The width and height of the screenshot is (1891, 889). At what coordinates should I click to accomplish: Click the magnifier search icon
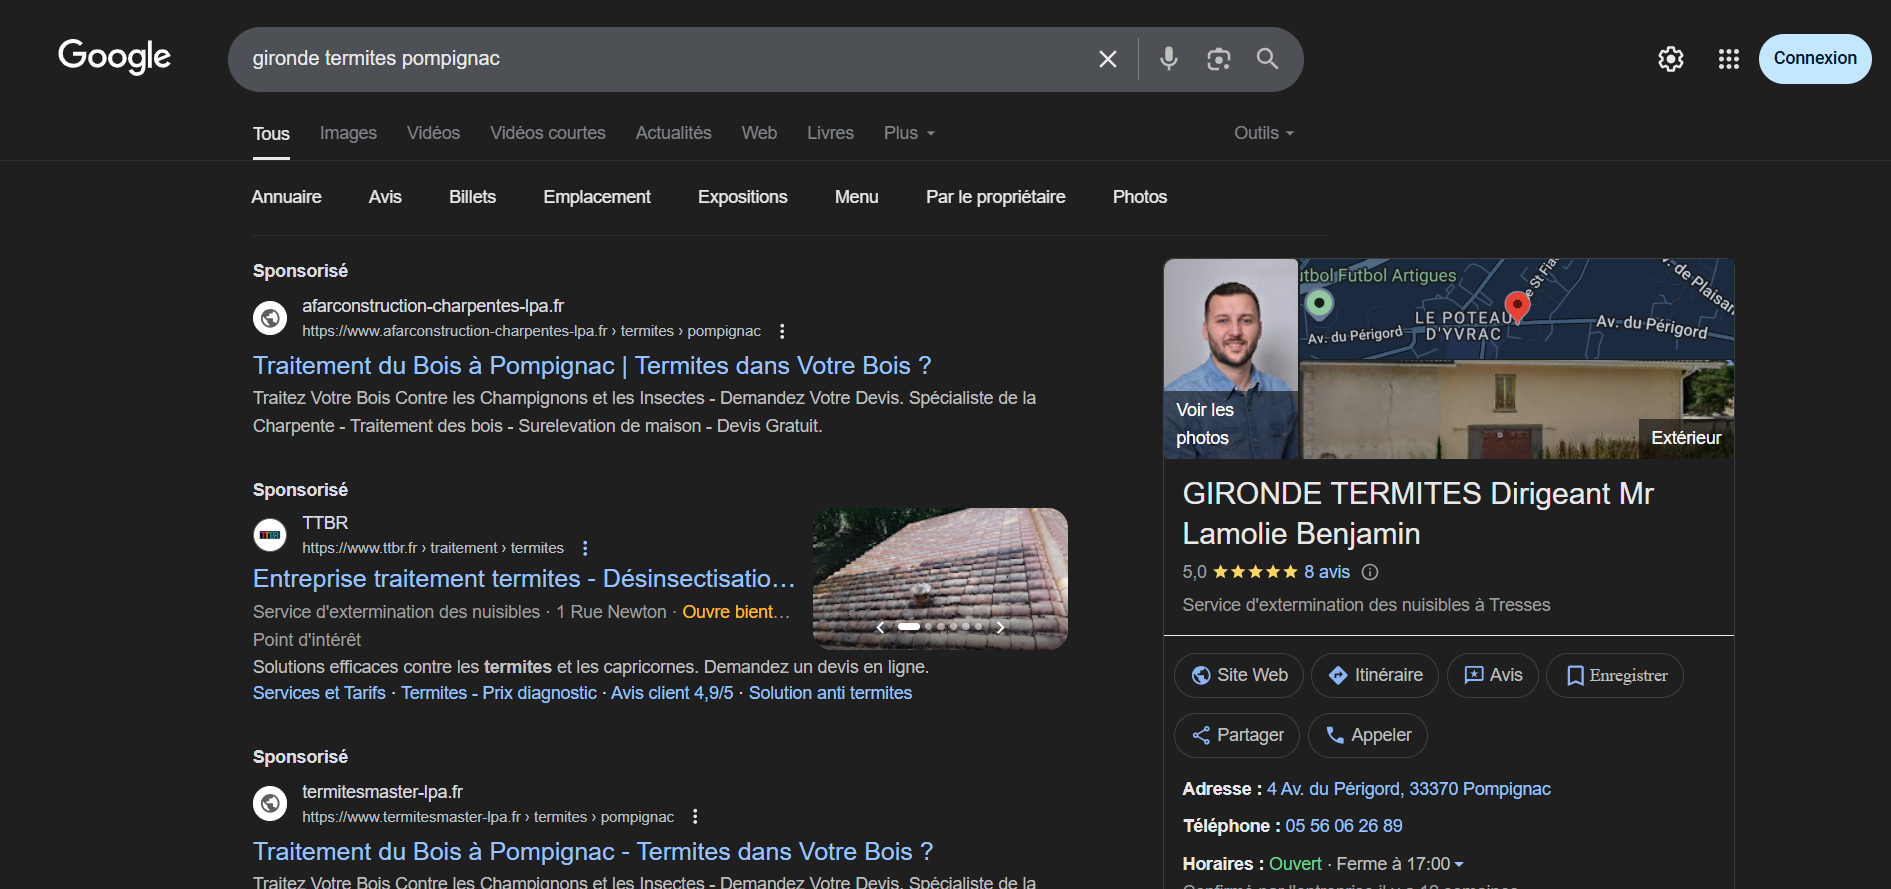[1267, 59]
